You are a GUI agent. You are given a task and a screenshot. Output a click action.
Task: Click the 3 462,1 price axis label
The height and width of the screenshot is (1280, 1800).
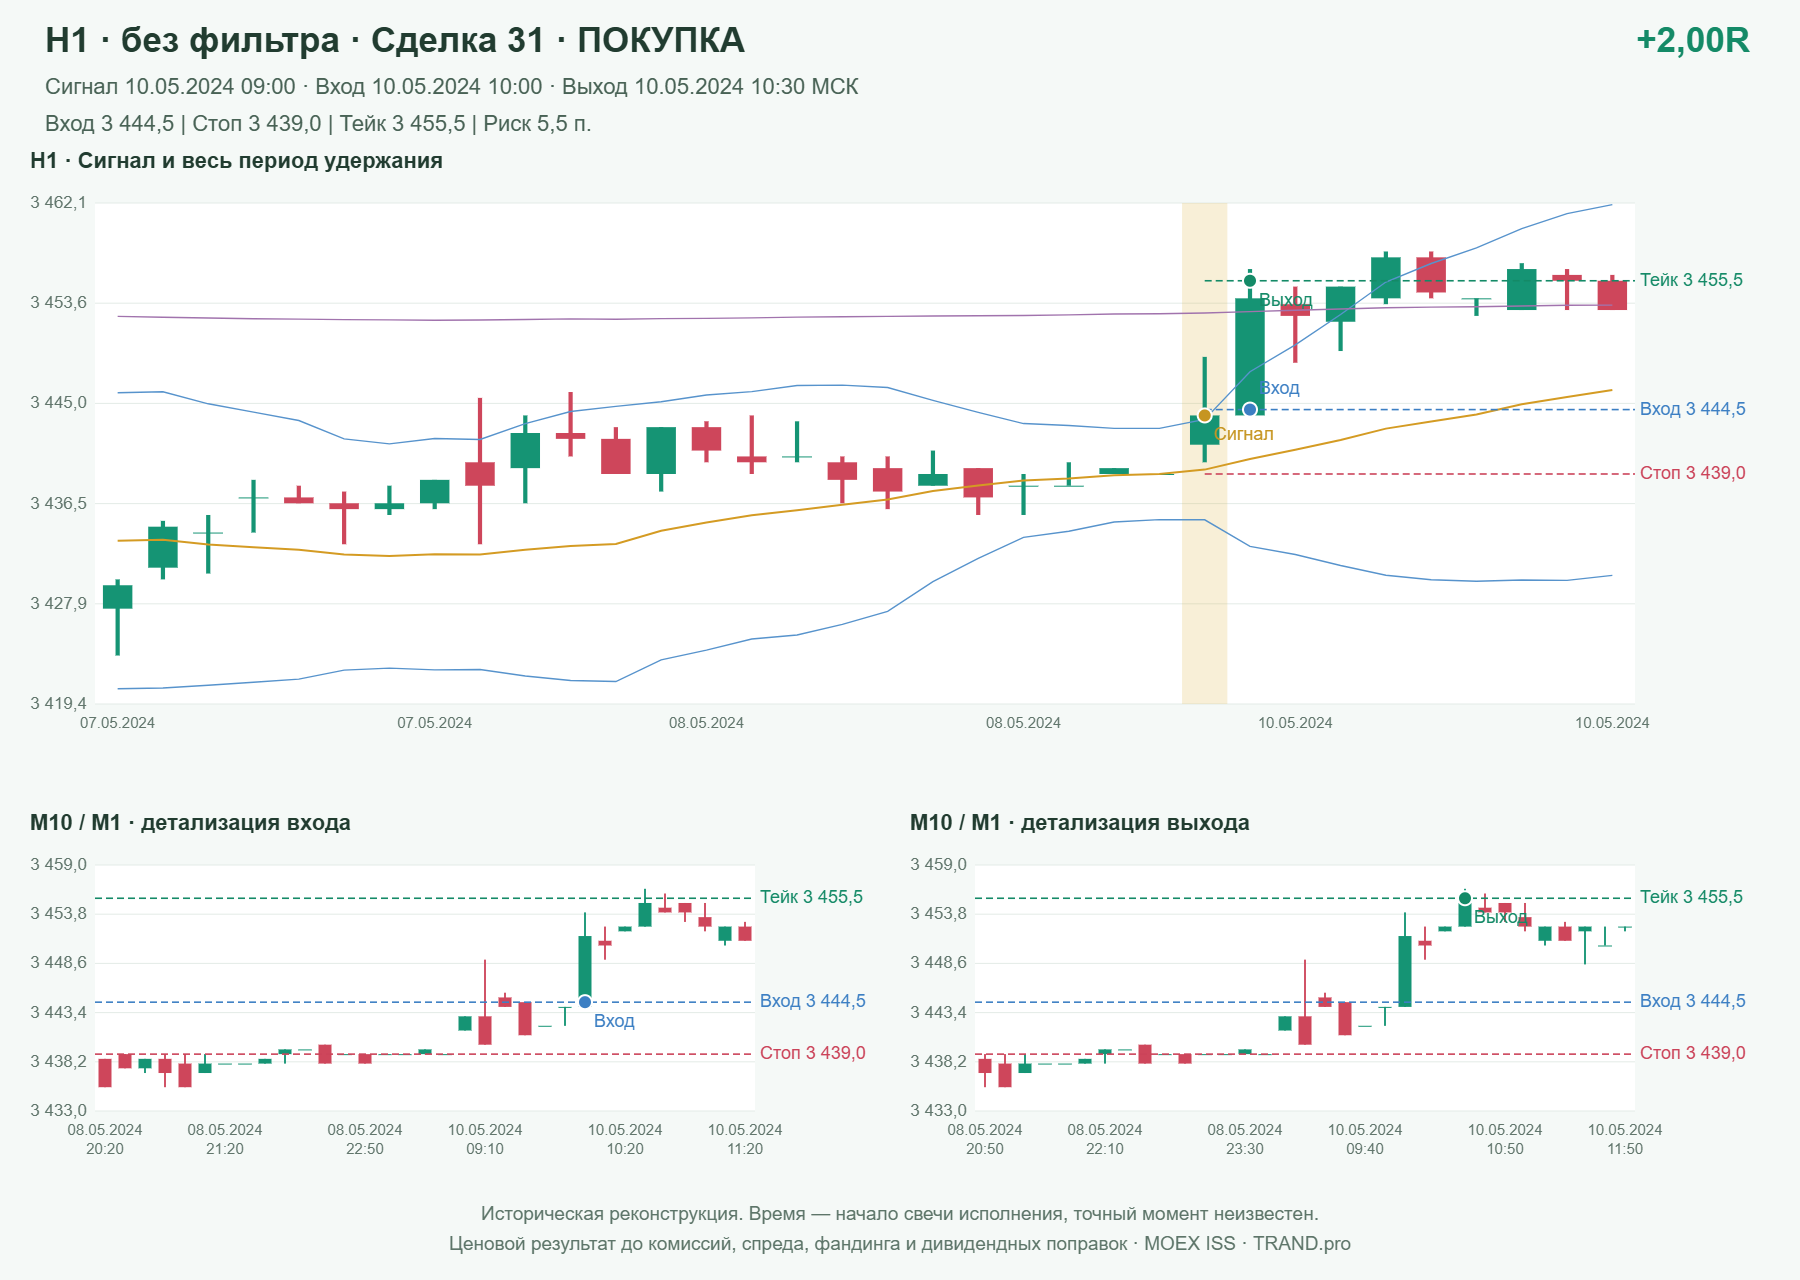click(x=58, y=203)
